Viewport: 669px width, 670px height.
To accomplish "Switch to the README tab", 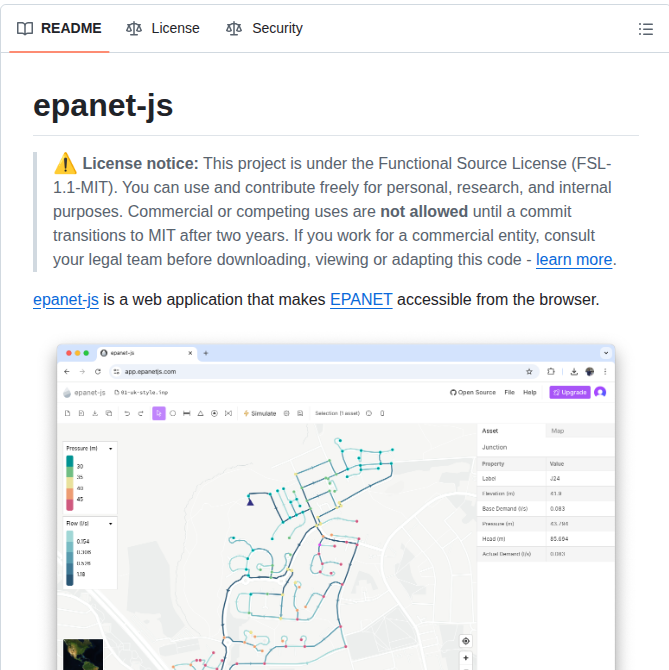I will (x=59, y=28).
